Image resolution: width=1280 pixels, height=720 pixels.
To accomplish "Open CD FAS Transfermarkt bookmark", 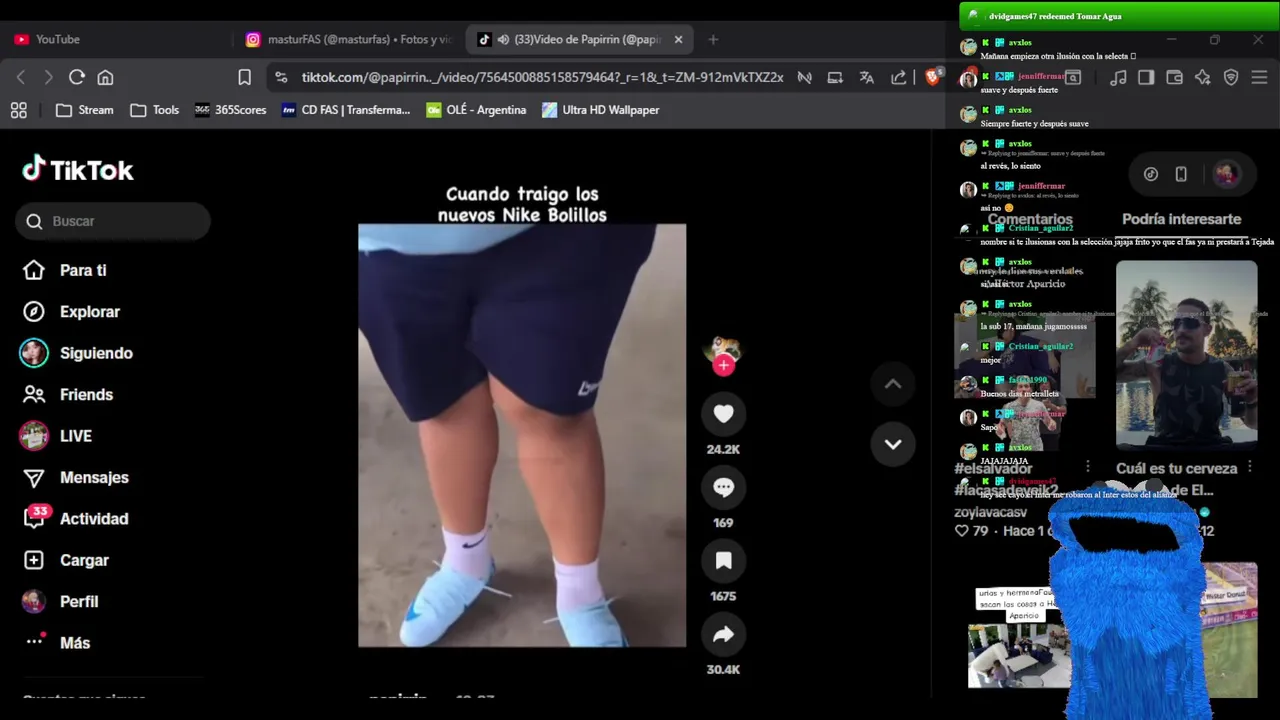I will 346,110.
